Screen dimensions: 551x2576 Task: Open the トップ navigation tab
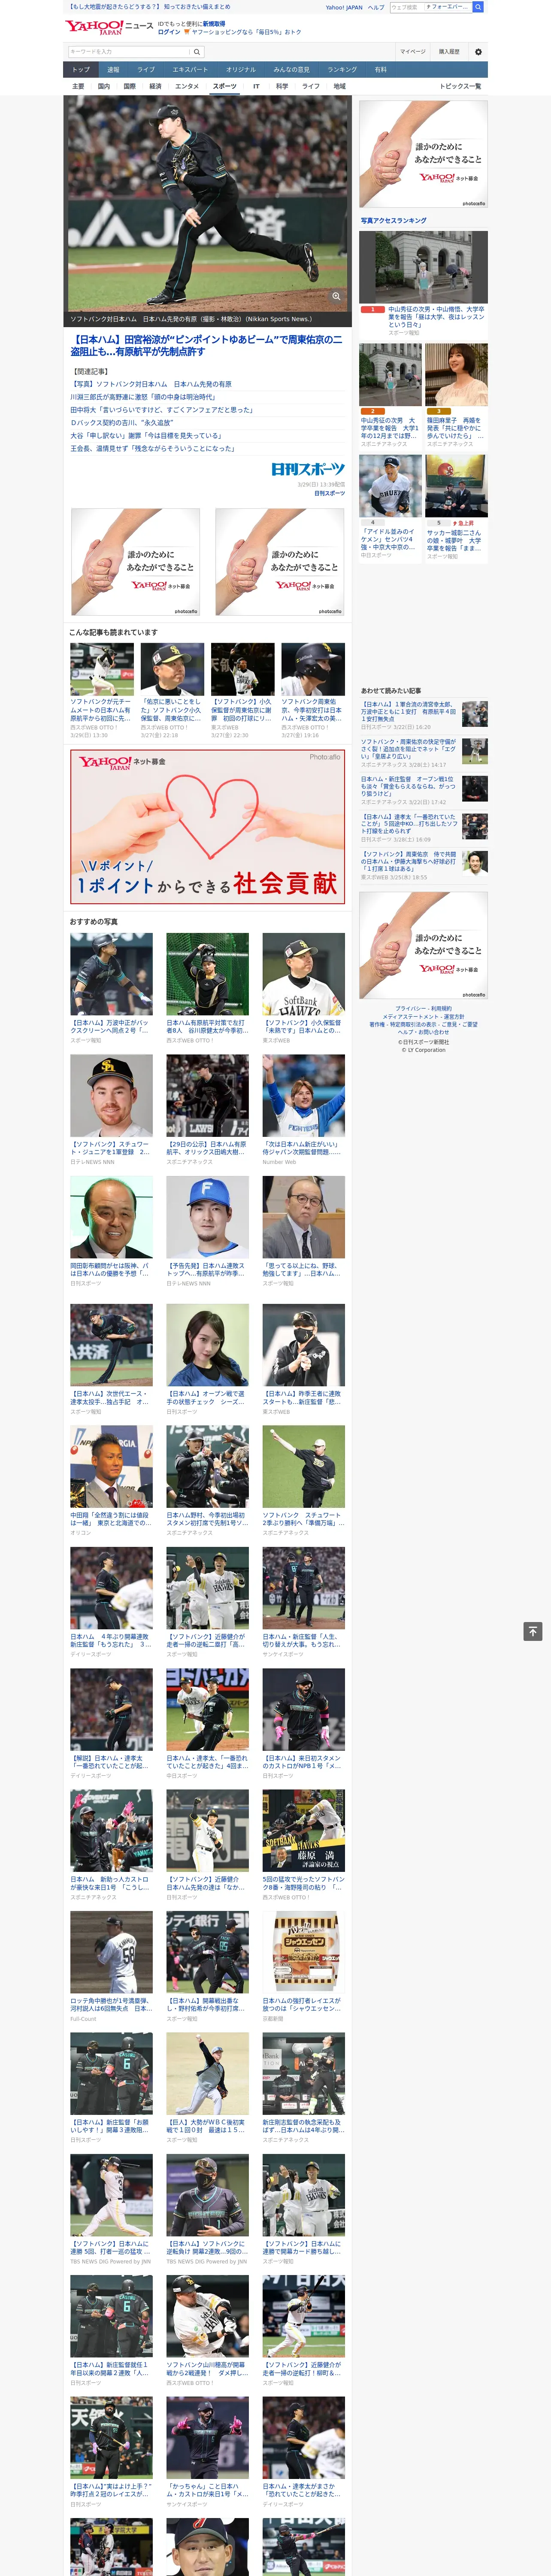(81, 70)
